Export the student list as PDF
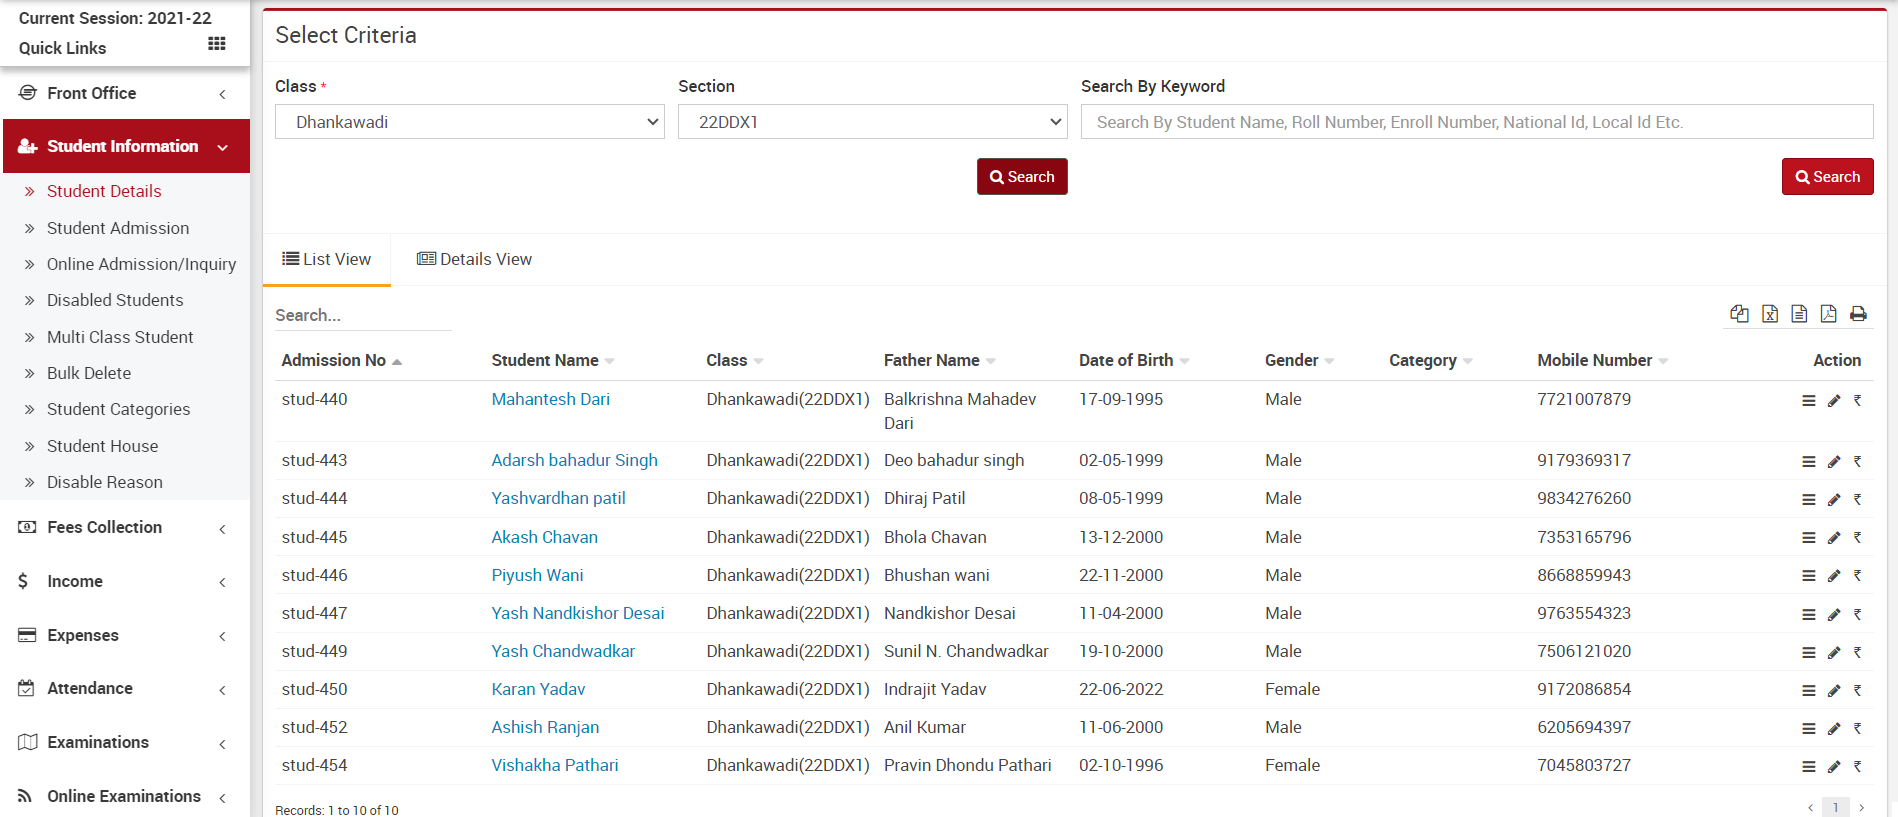The width and height of the screenshot is (1898, 817). click(1828, 314)
